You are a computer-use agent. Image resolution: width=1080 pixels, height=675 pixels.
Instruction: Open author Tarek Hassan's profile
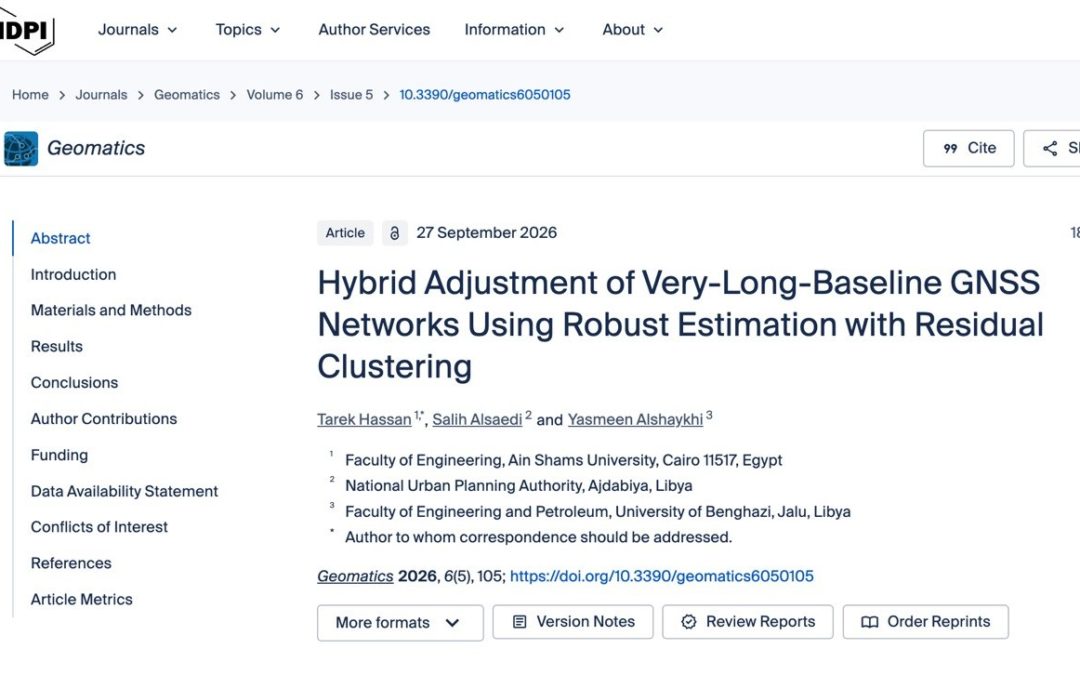(x=364, y=419)
